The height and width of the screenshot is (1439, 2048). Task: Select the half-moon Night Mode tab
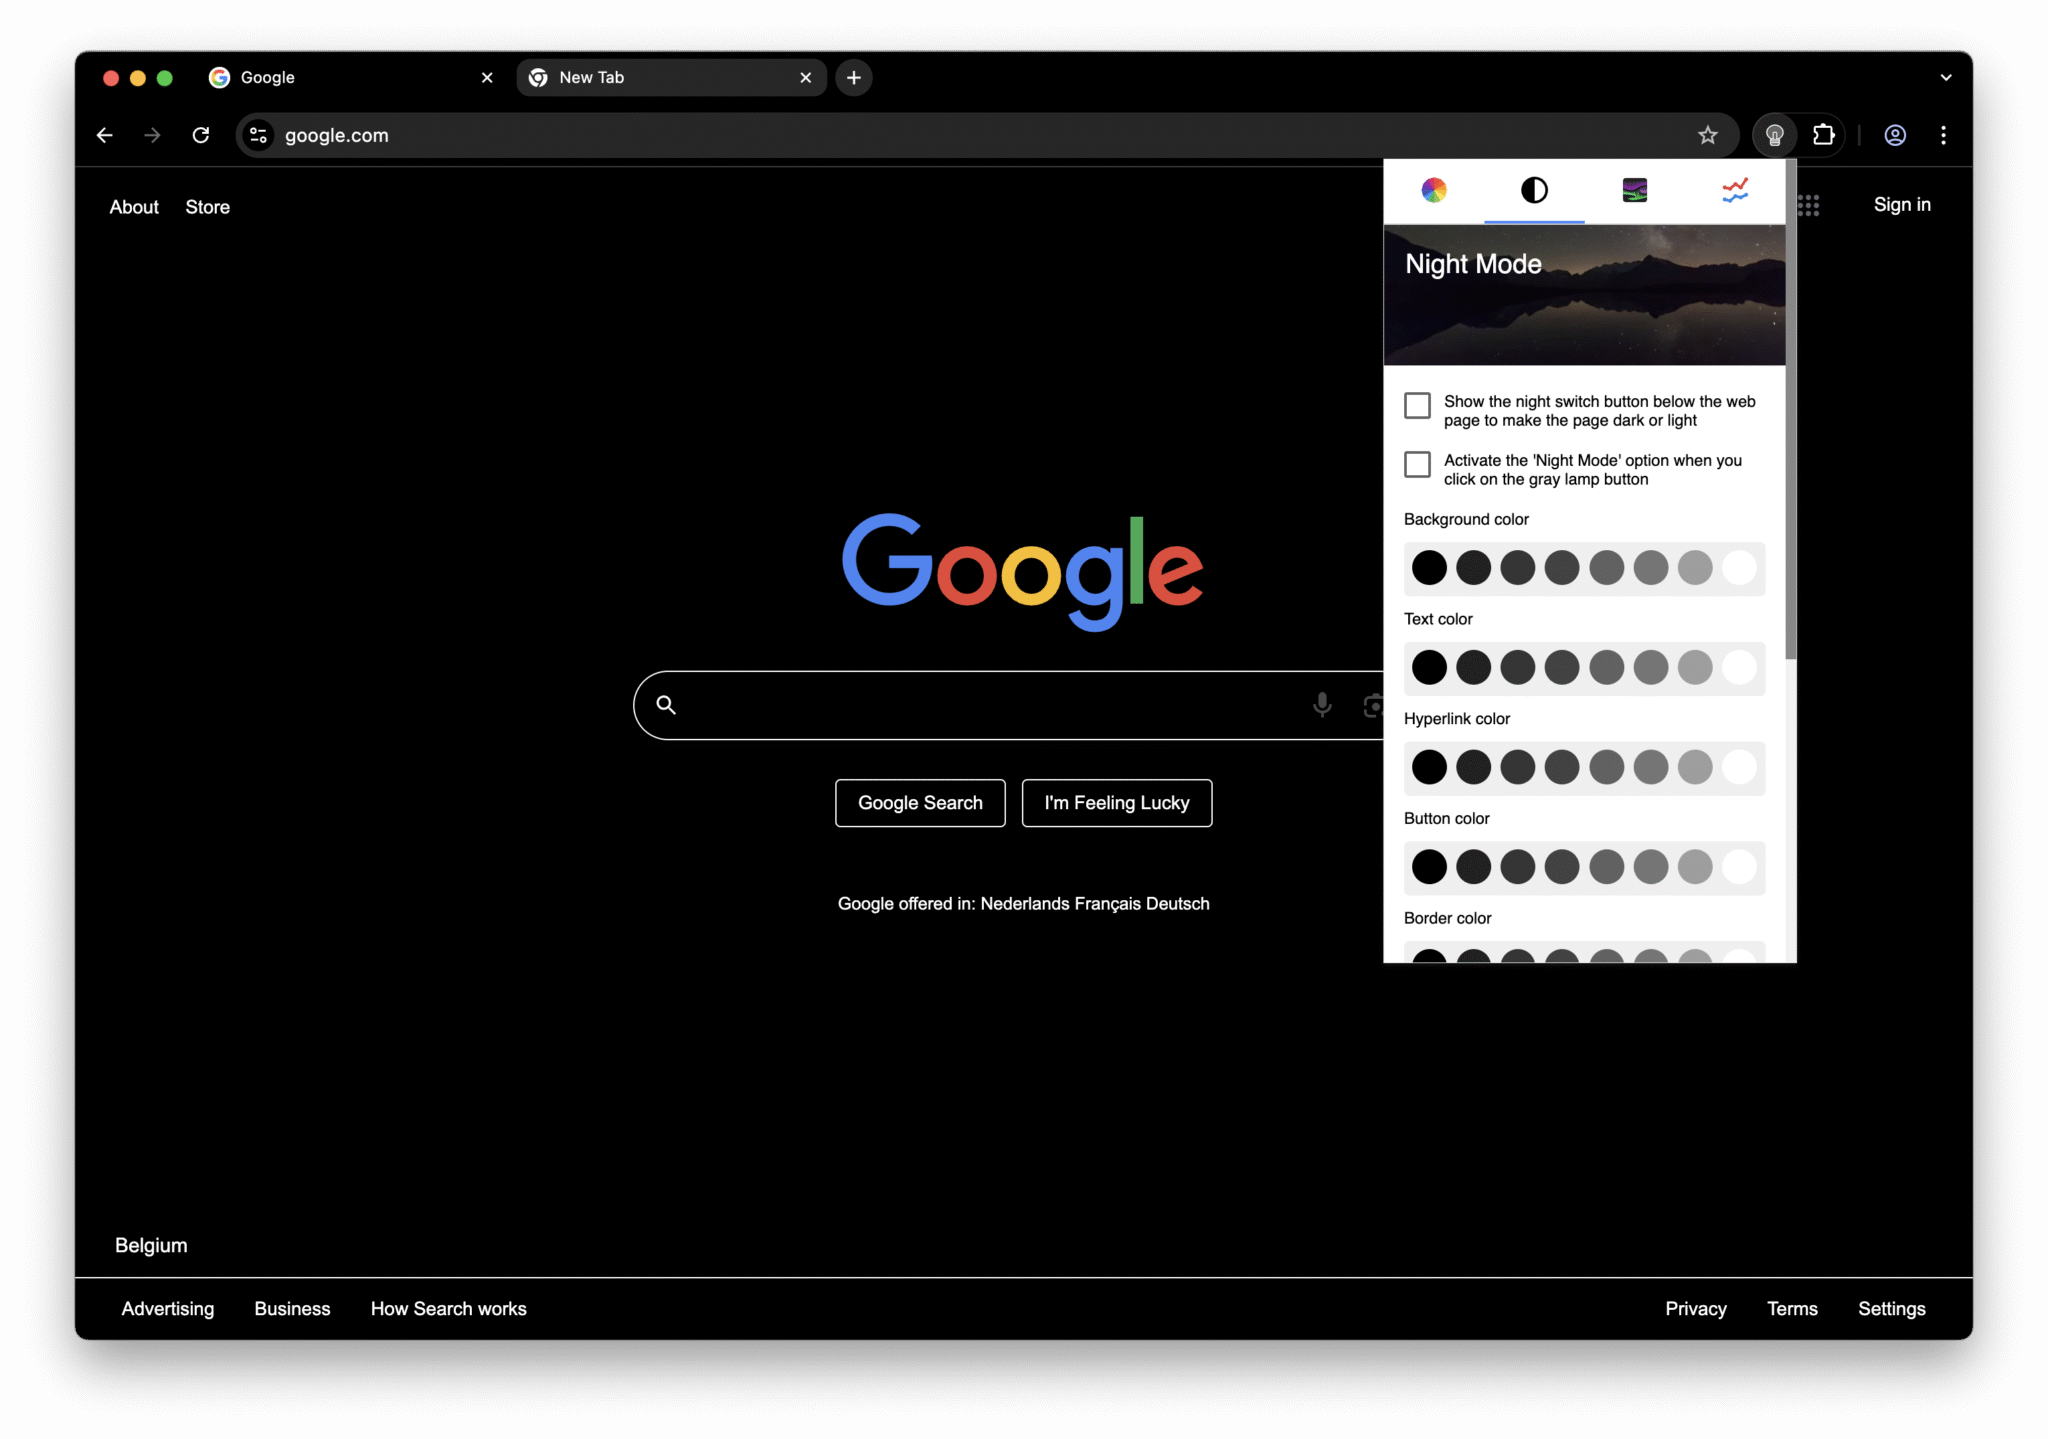click(1534, 190)
